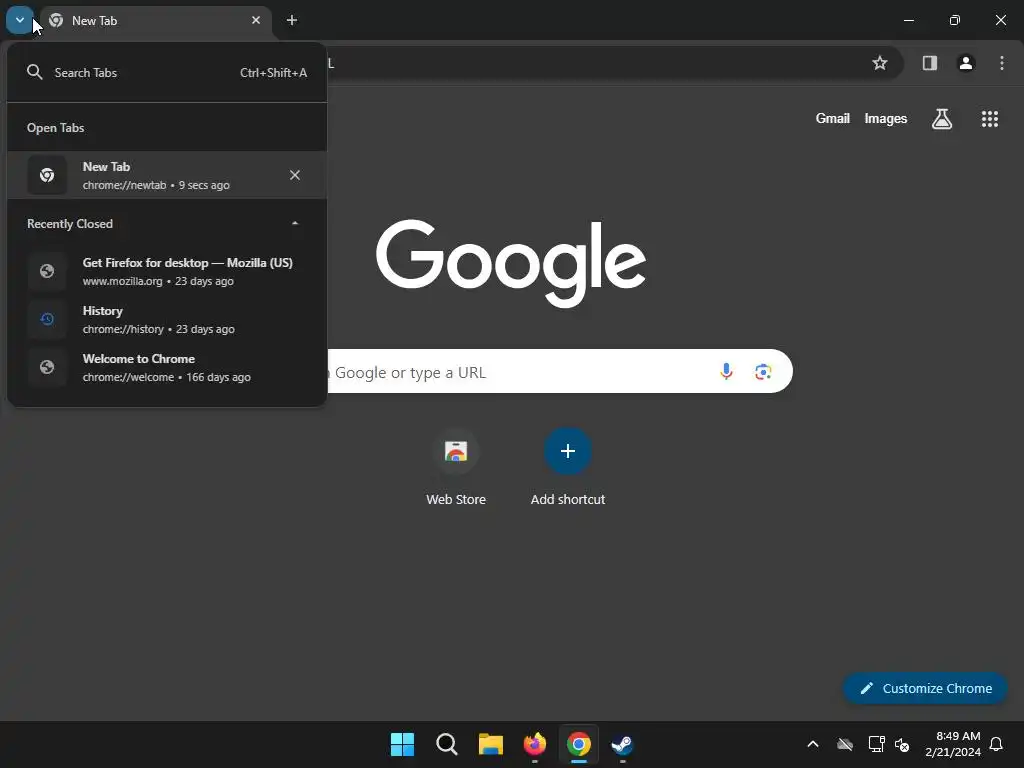Click the OneDrive cloud tray icon
The width and height of the screenshot is (1024, 768).
point(845,744)
